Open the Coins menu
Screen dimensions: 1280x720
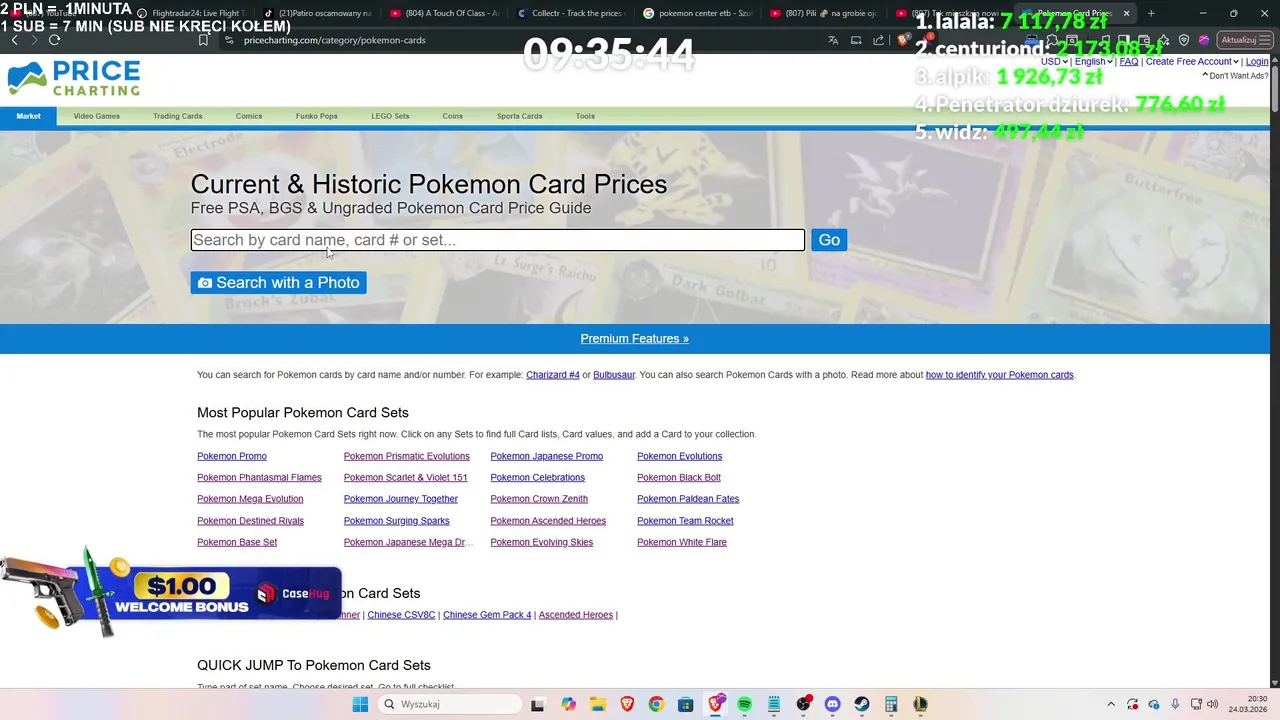click(452, 116)
